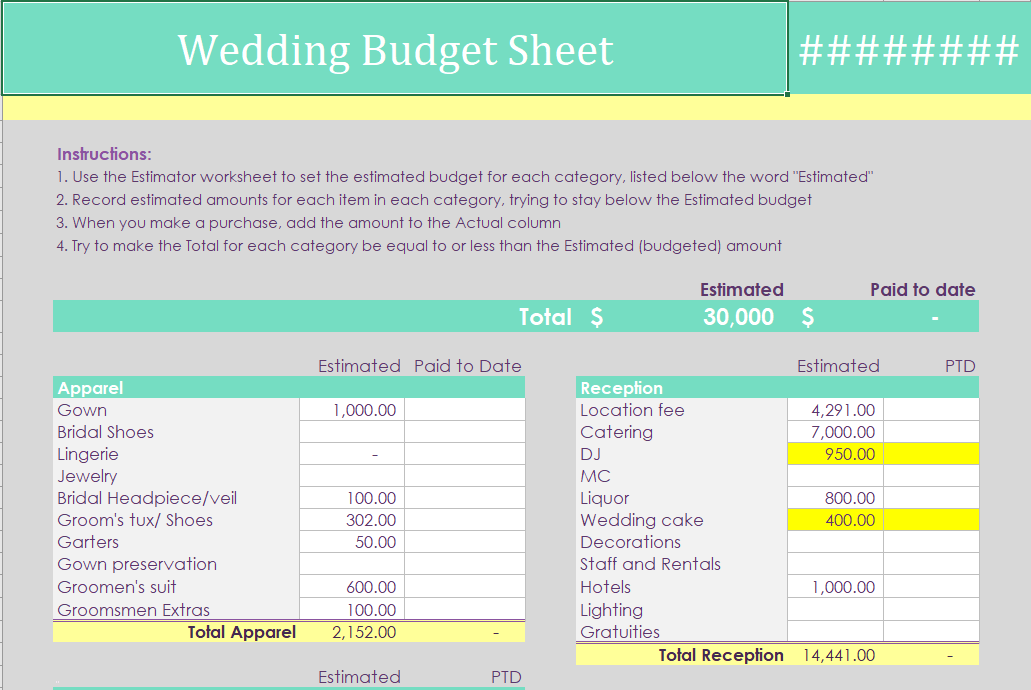Click instruction line 2 about recording estimated amounts
Image resolution: width=1031 pixels, height=690 pixels.
pos(434,200)
